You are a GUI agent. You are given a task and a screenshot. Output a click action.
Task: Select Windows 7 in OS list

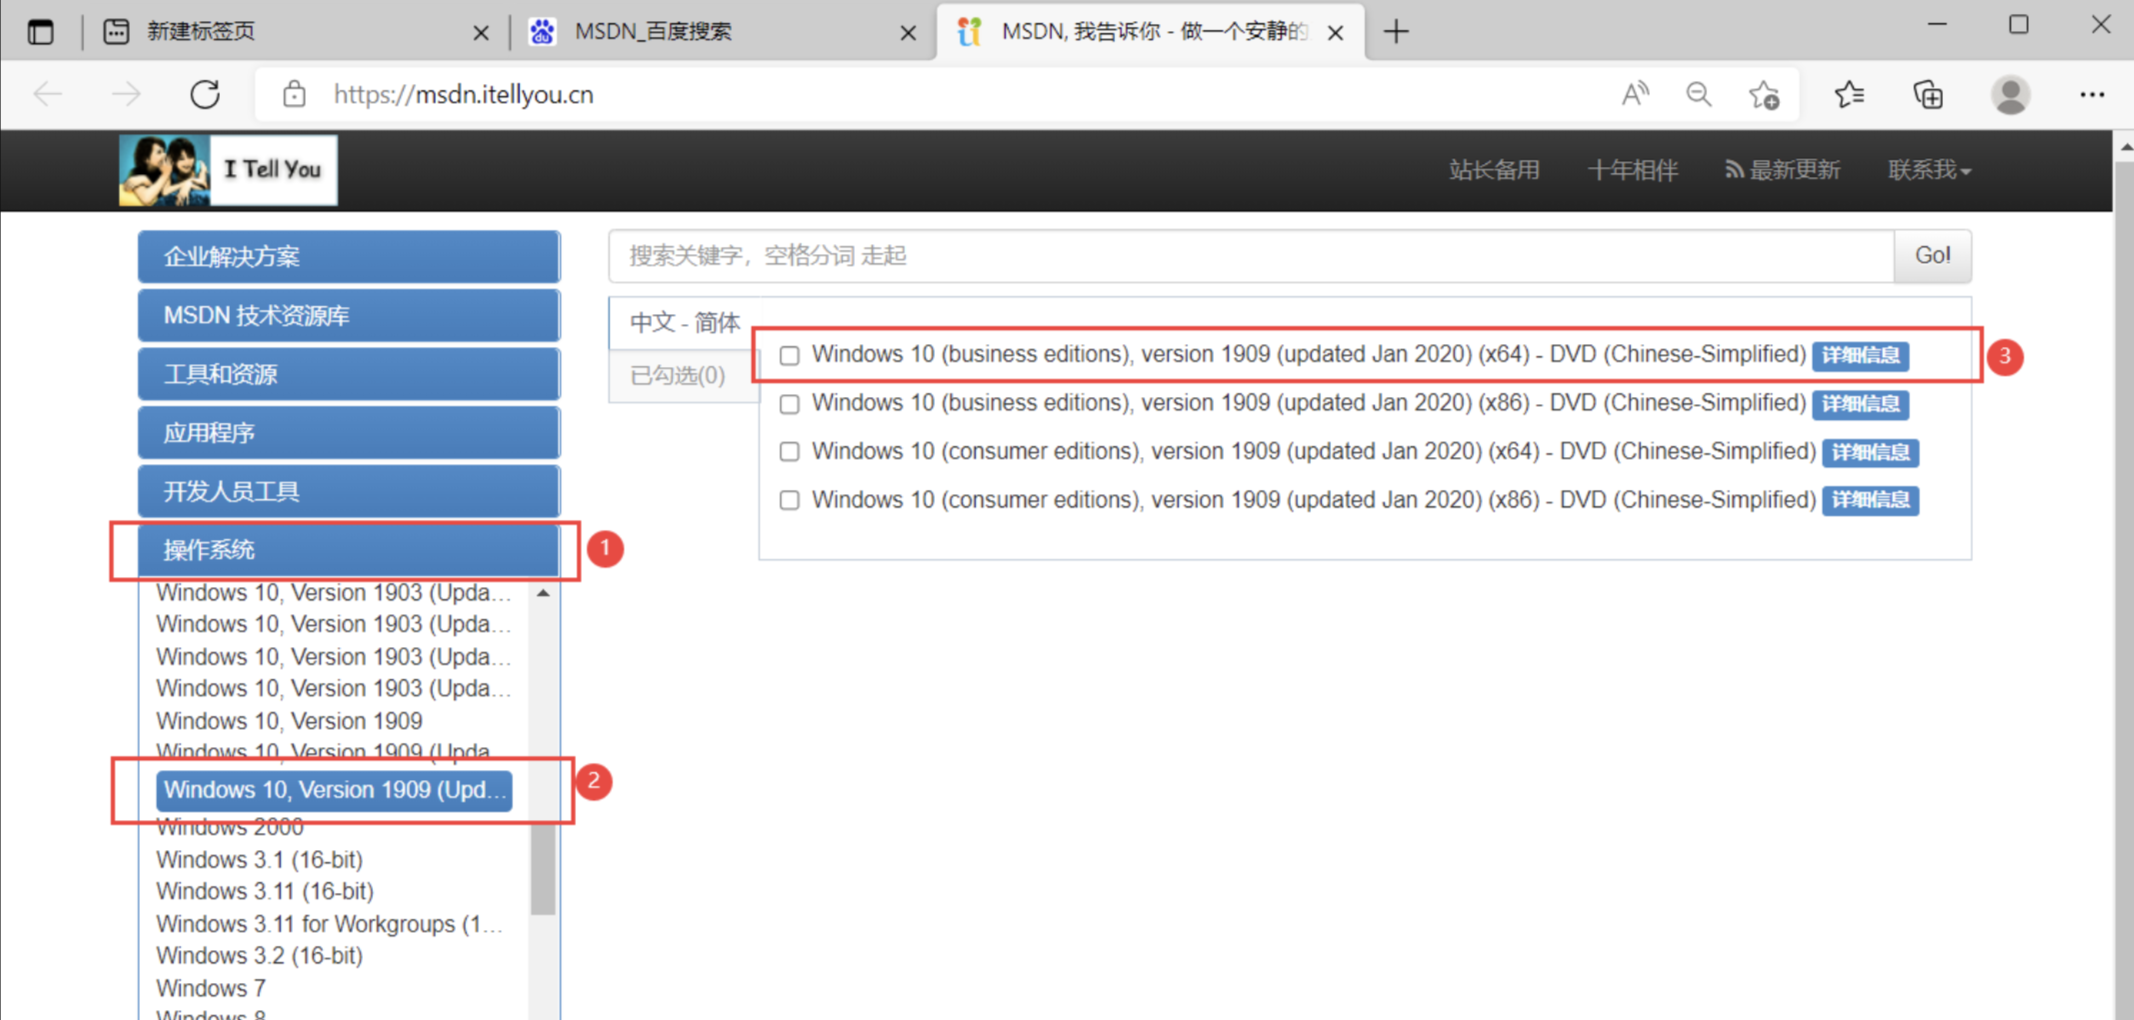[211, 988]
